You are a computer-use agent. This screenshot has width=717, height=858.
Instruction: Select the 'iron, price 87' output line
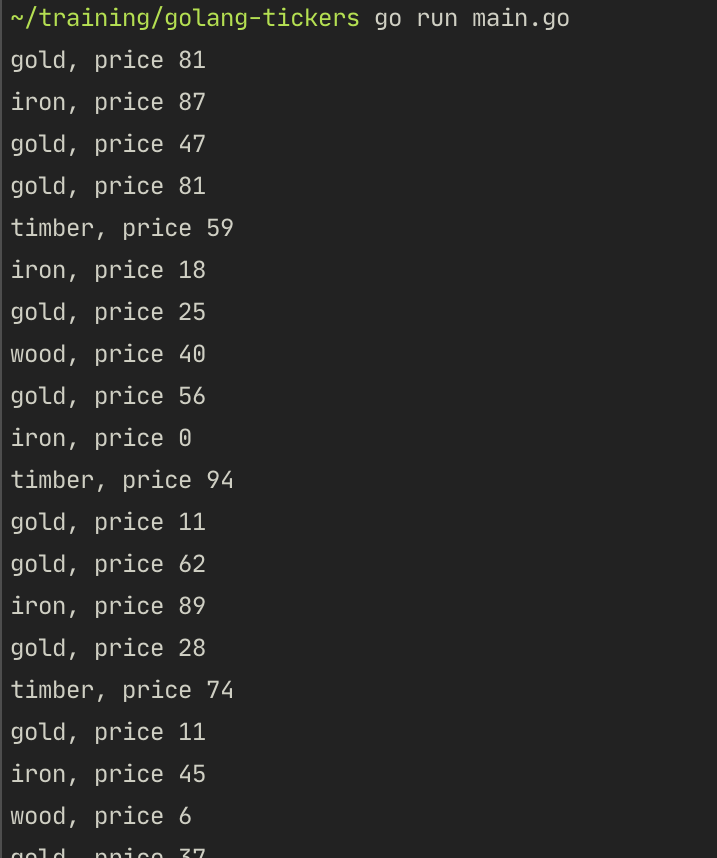click(x=108, y=103)
